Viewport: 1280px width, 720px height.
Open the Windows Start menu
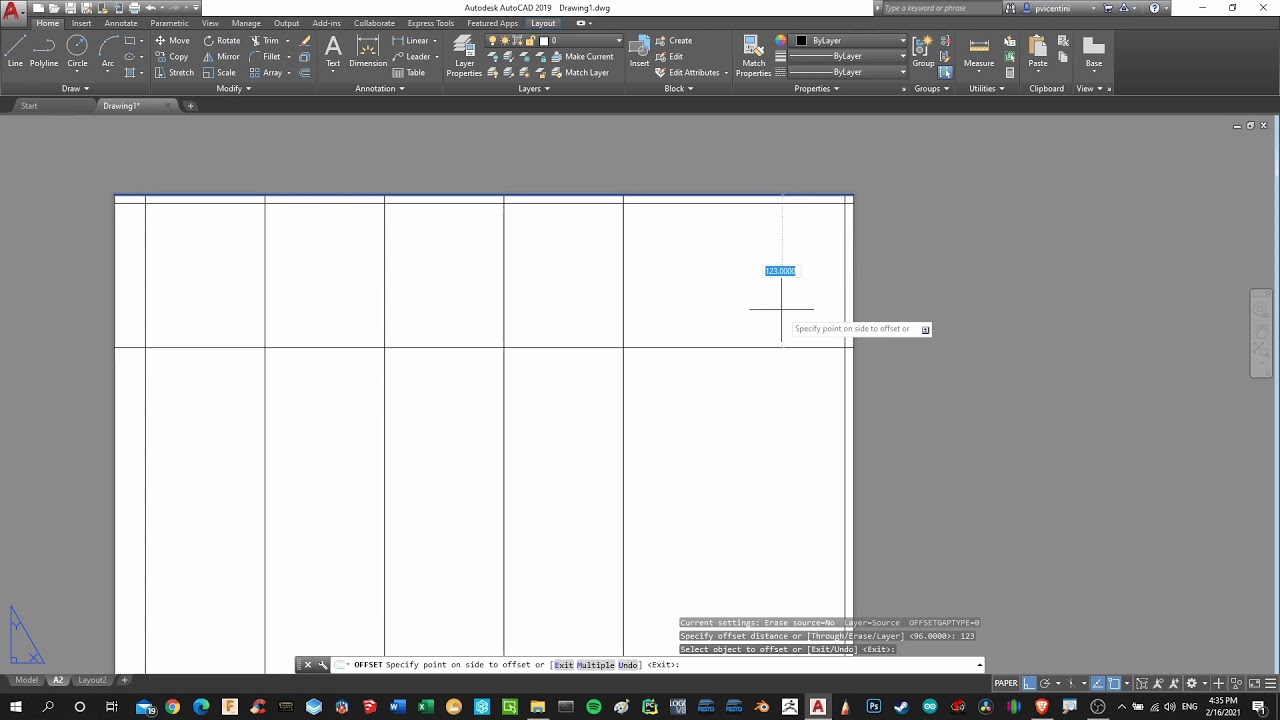coord(16,707)
